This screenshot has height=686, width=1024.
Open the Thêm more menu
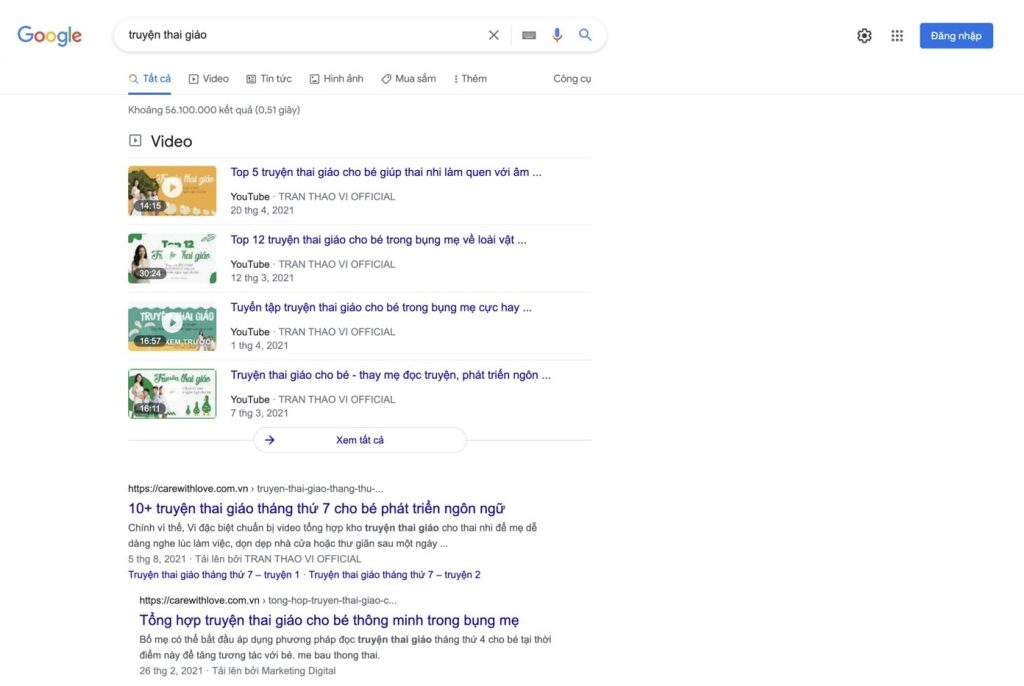coord(470,78)
